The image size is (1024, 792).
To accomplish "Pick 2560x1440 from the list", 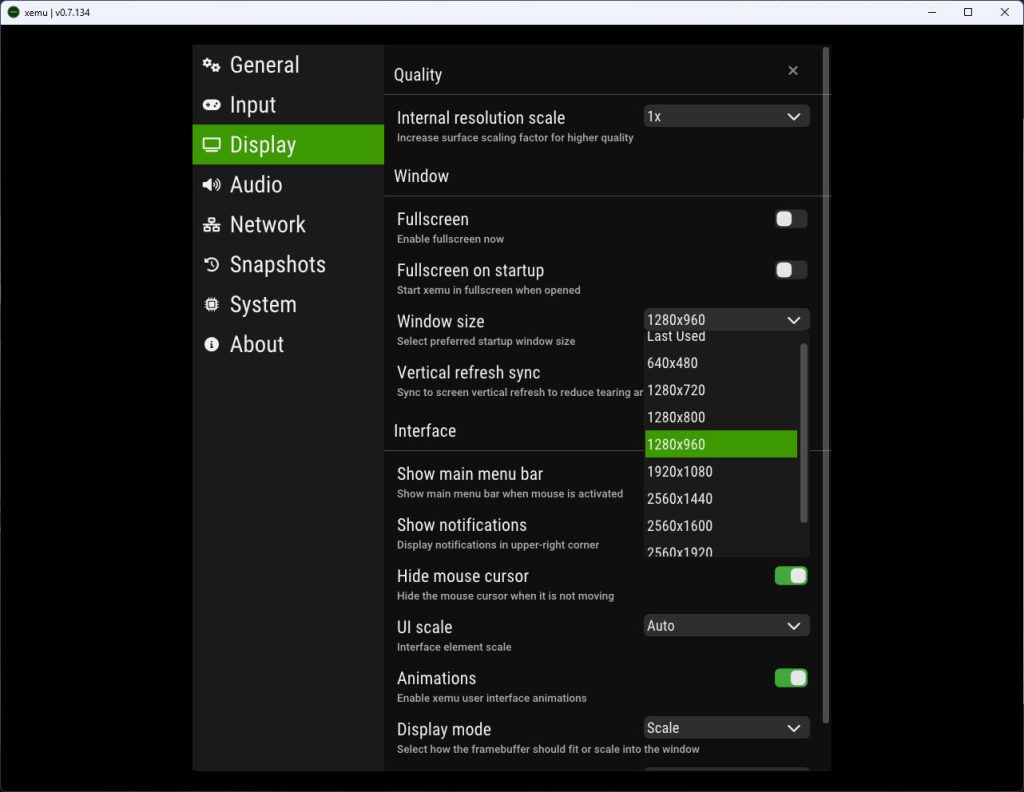I will coord(720,499).
